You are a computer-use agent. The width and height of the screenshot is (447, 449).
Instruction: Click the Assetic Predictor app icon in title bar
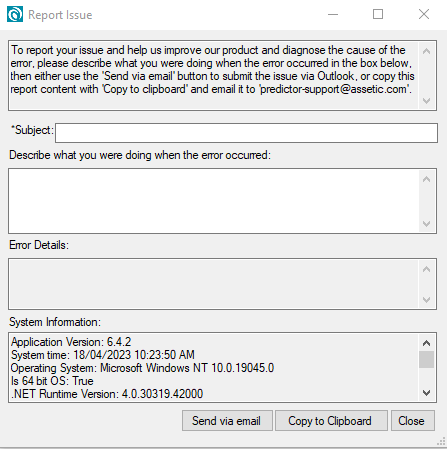[15, 14]
